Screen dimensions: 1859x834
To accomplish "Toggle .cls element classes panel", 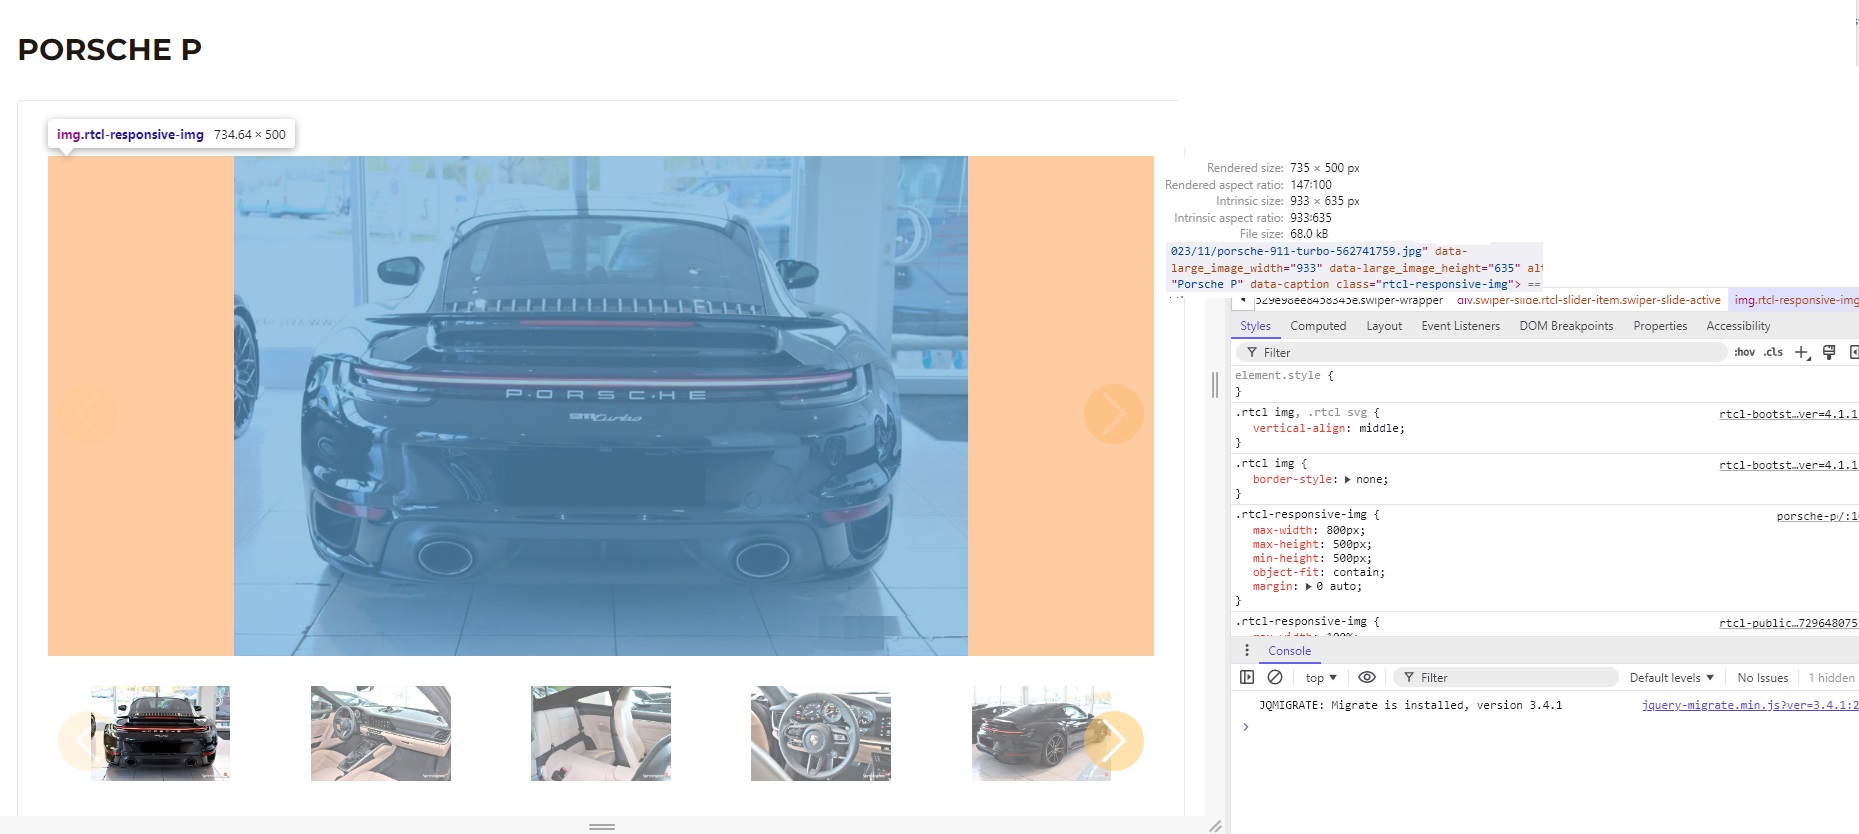I will click(x=1773, y=352).
